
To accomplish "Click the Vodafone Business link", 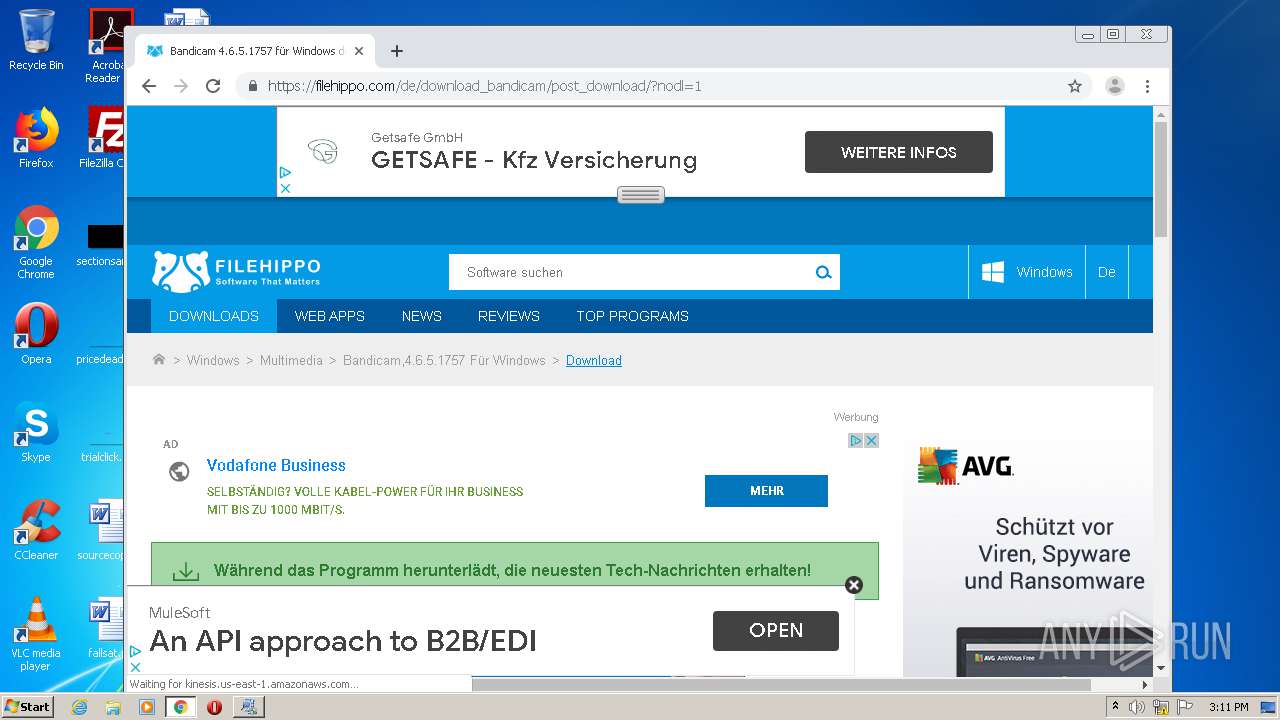I will click(276, 465).
